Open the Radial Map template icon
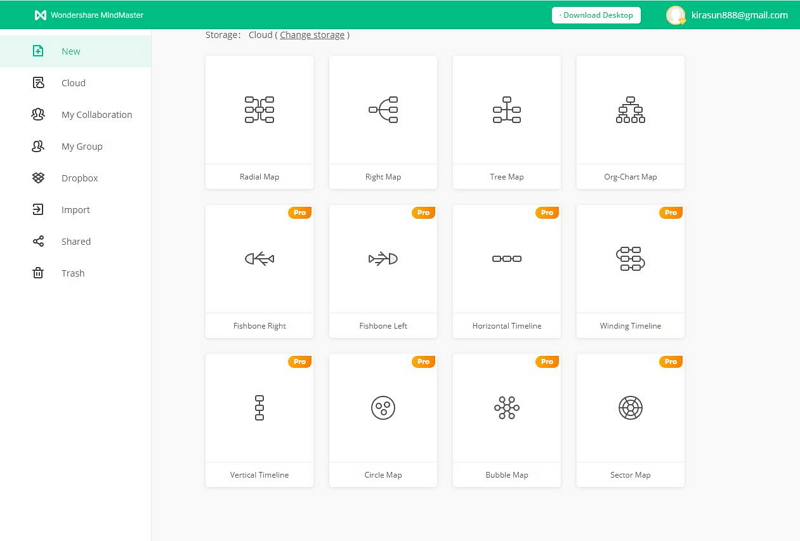 point(259,110)
